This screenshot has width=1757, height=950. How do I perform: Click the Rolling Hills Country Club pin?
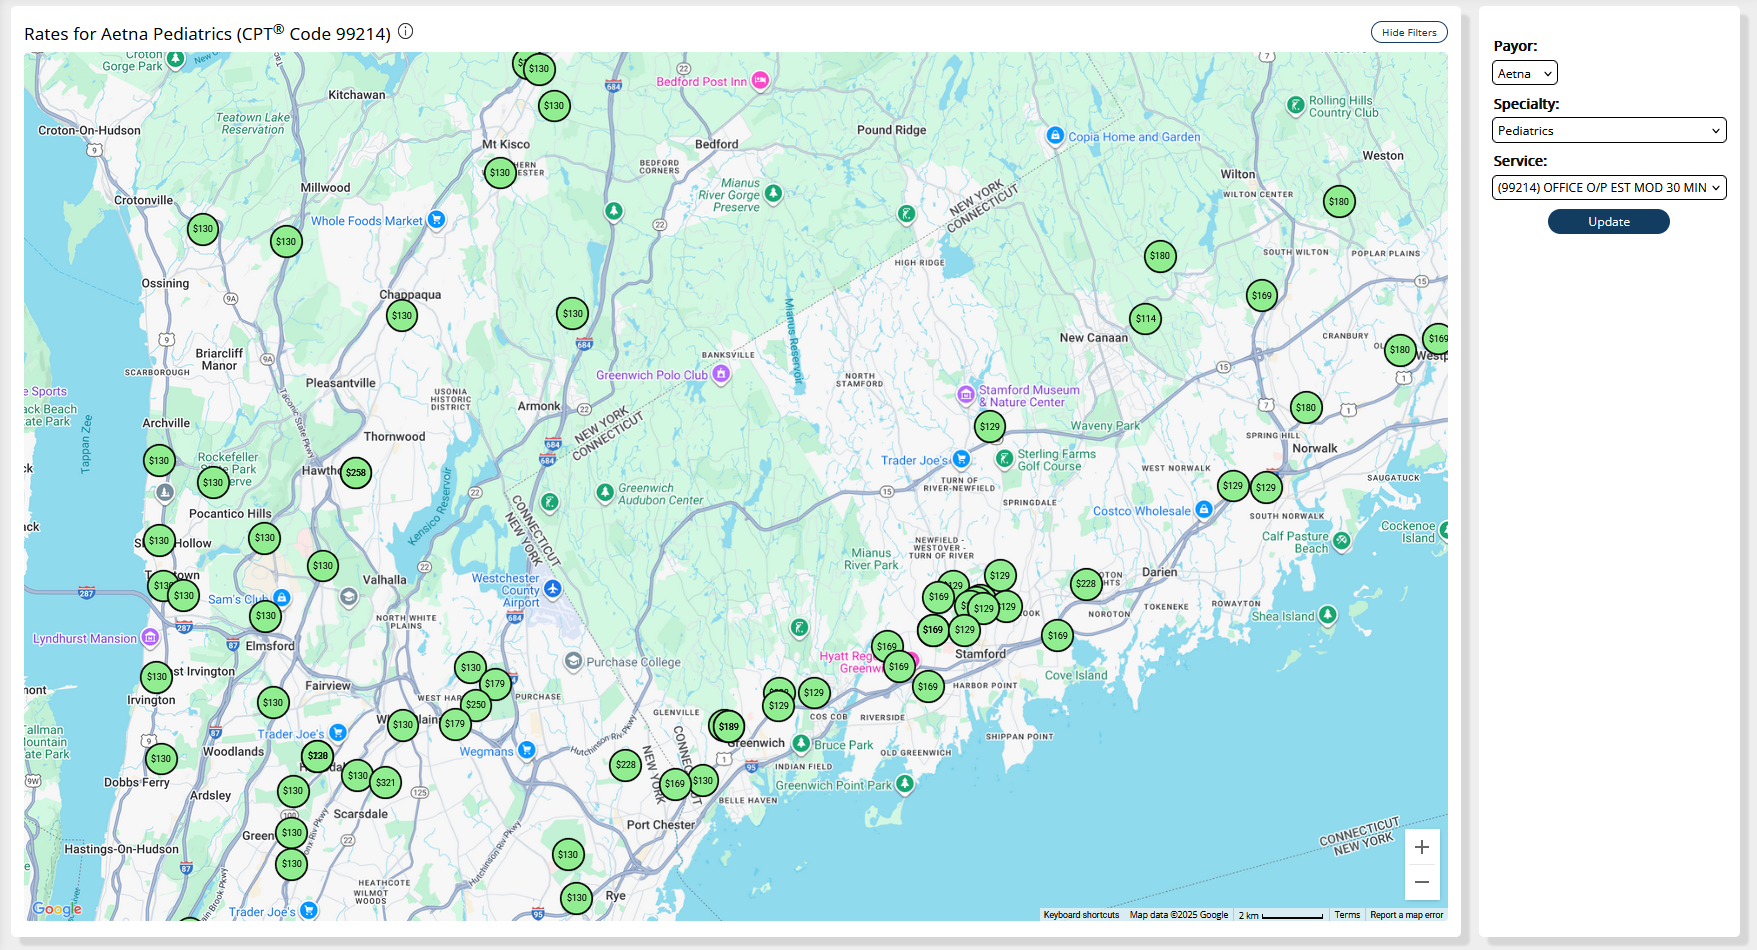coord(1296,104)
